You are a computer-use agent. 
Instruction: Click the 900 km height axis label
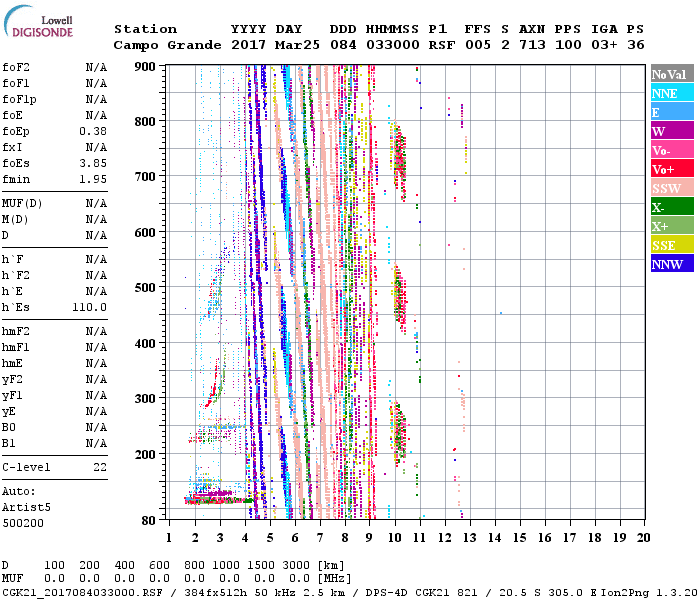145,67
